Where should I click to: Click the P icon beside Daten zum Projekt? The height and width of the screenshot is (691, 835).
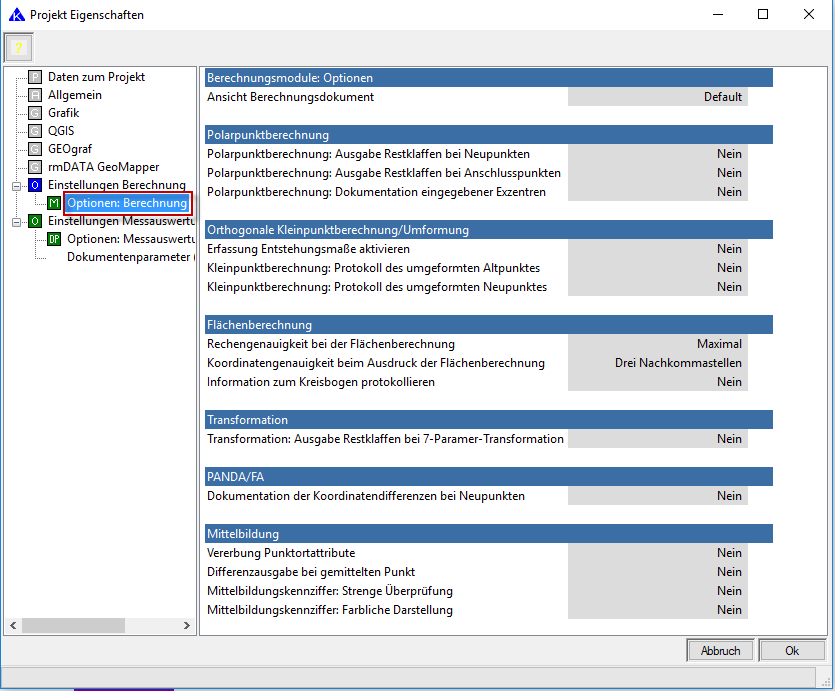pyautogui.click(x=36, y=77)
